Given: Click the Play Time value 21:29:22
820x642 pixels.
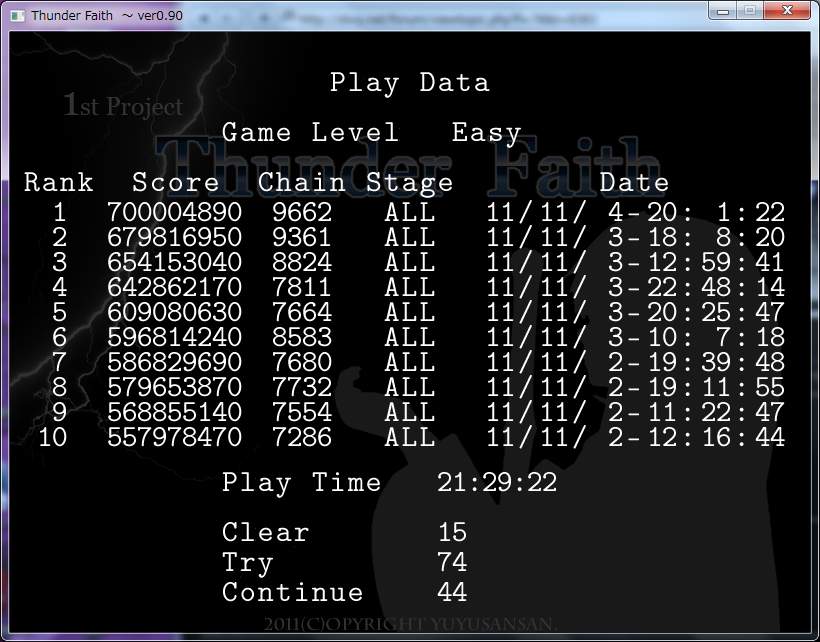Looking at the screenshot, I should click(x=497, y=483).
